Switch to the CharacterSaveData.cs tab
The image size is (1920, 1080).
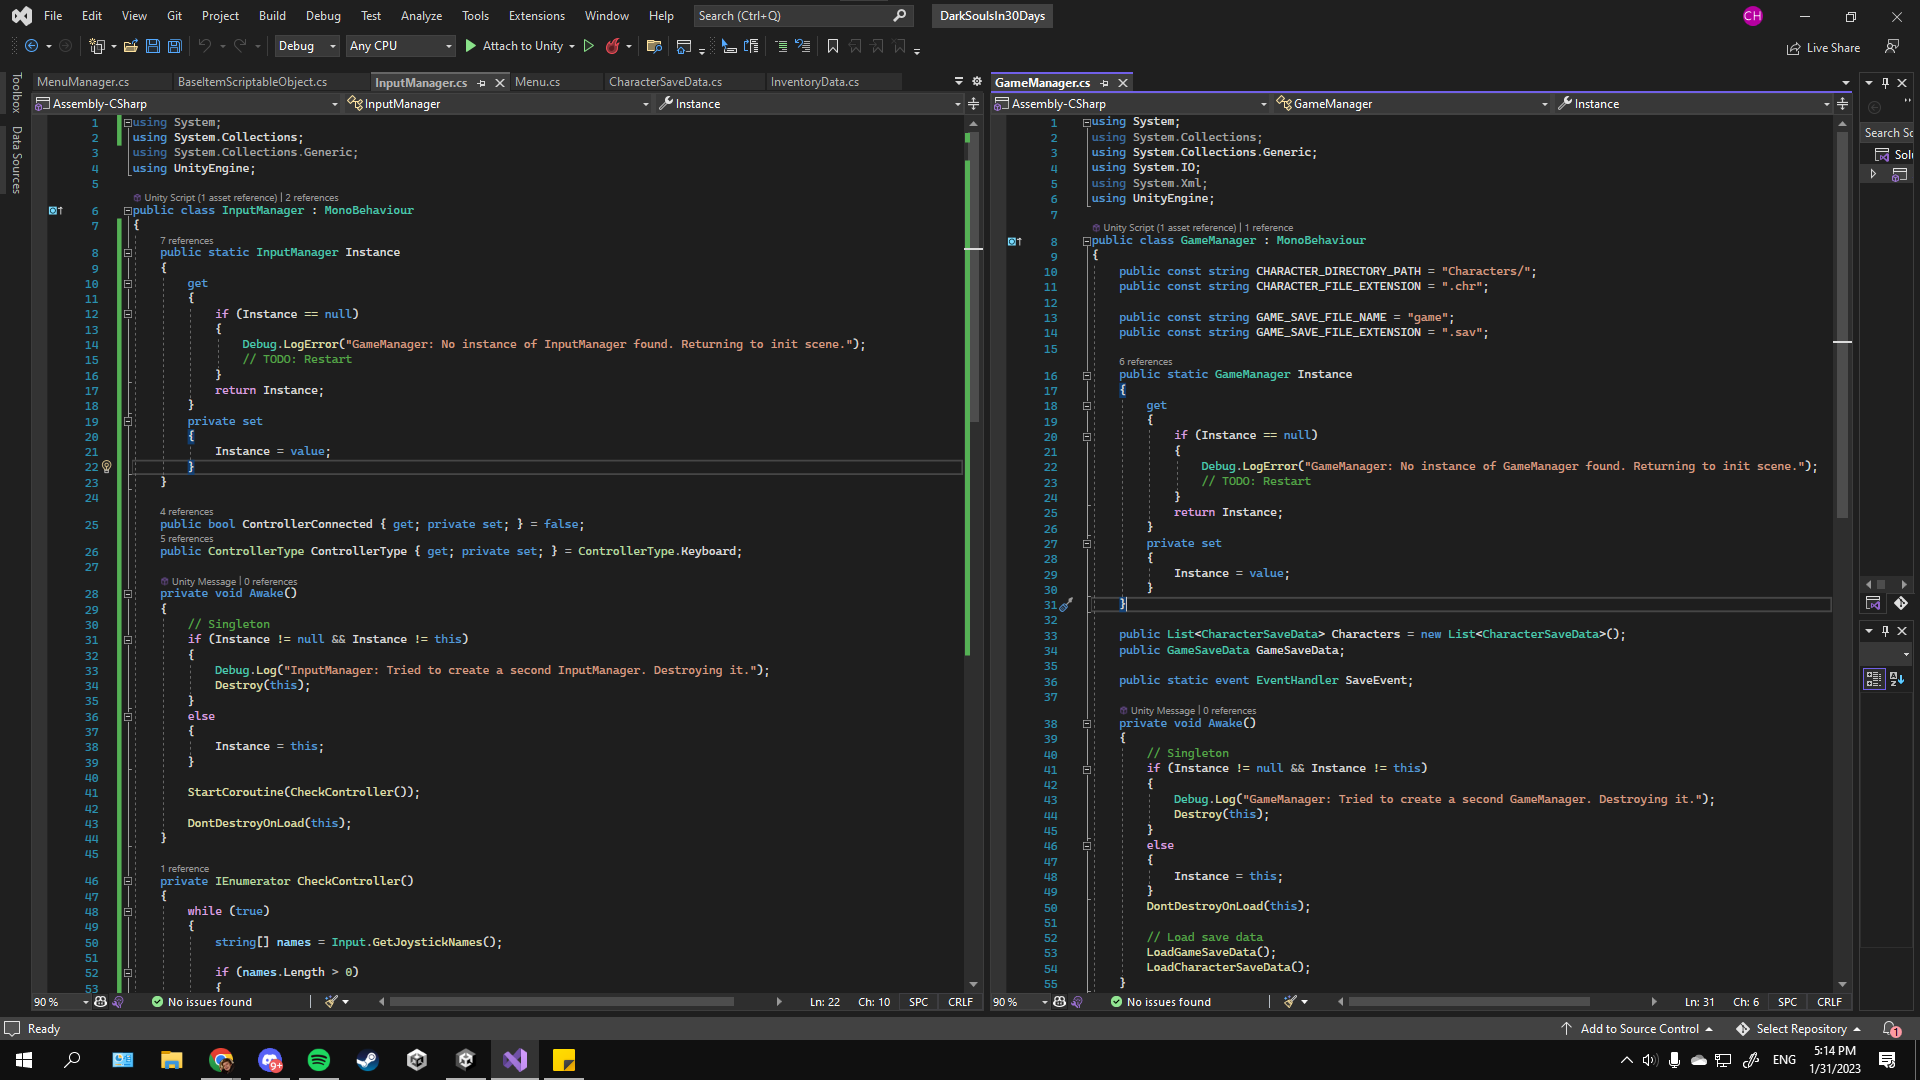click(x=665, y=82)
